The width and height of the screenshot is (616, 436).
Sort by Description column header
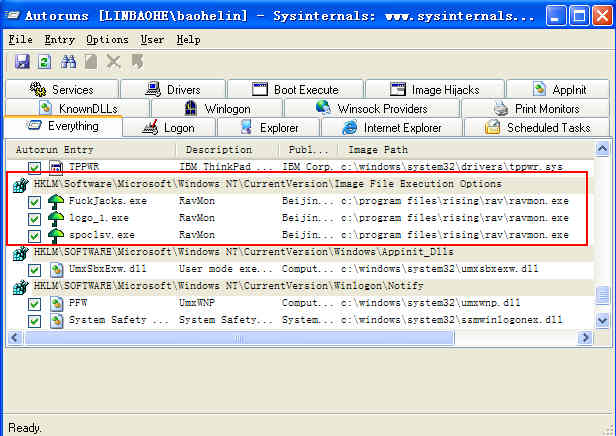click(x=227, y=150)
